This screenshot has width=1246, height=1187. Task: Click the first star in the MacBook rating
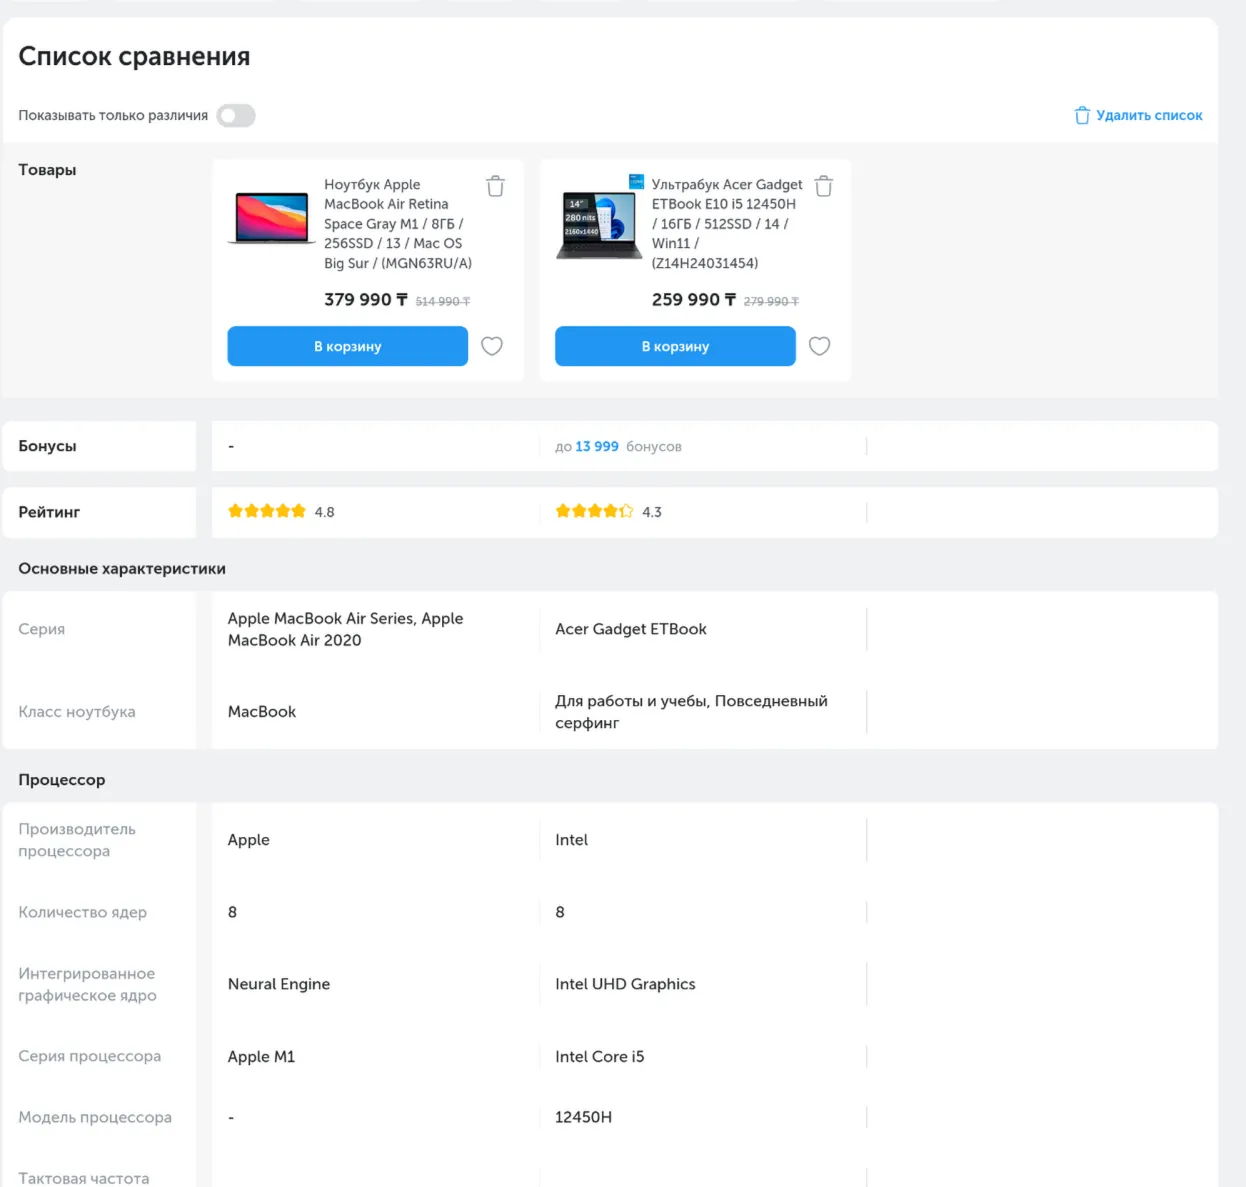point(235,510)
